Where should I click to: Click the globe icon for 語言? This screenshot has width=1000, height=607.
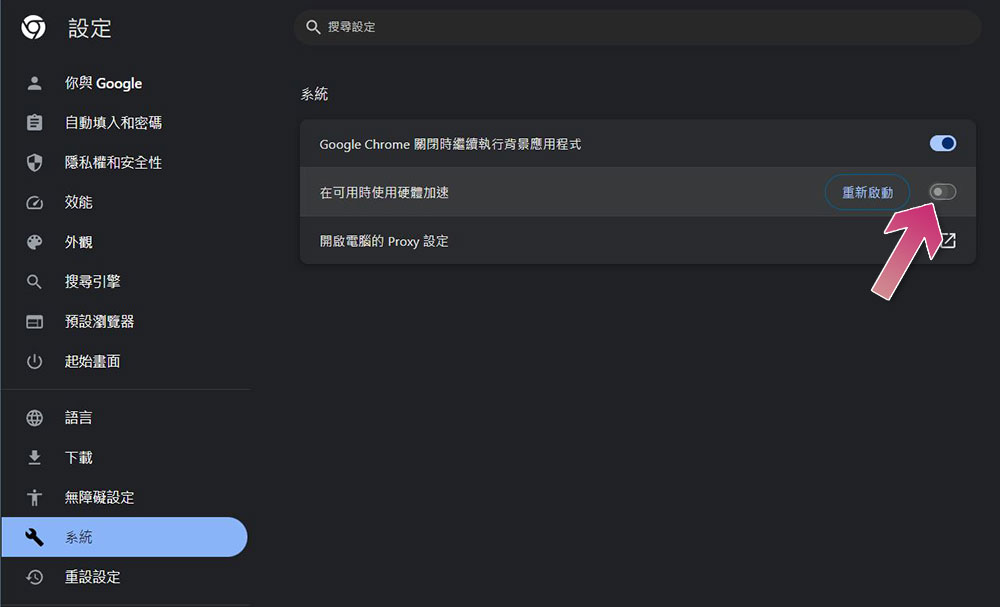pyautogui.click(x=34, y=418)
